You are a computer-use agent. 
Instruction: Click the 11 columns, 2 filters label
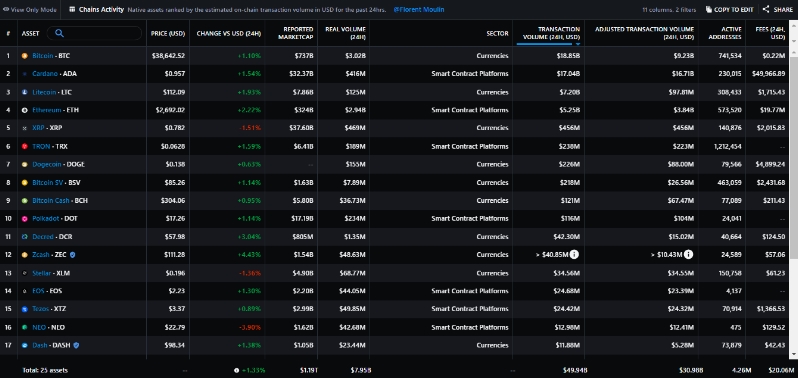[670, 9]
